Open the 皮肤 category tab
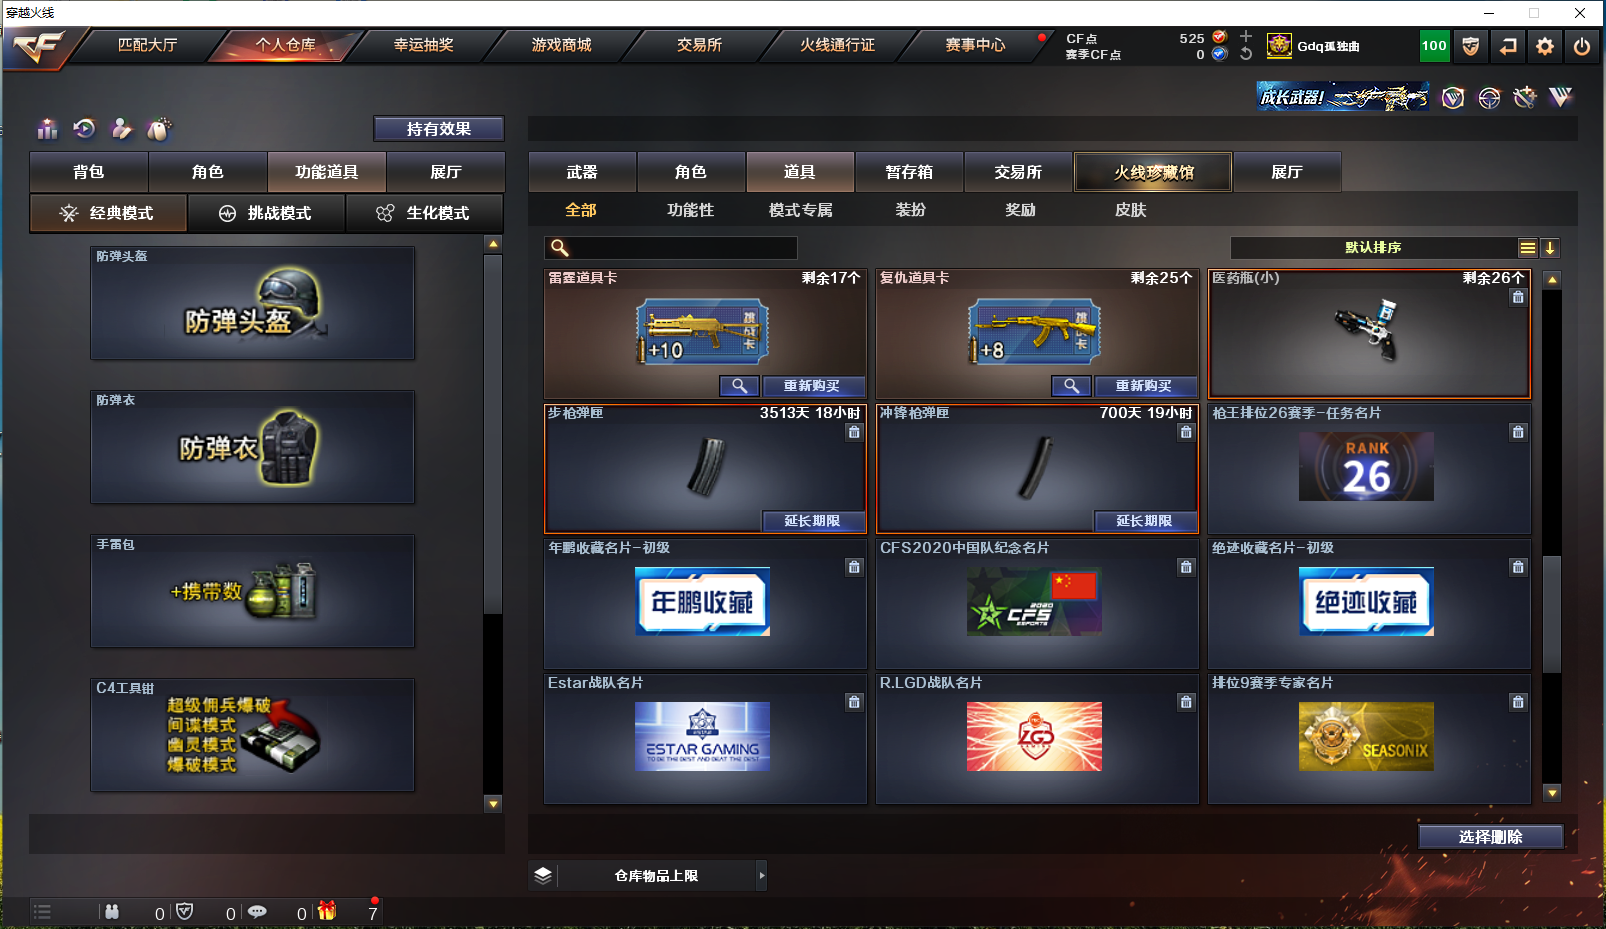 coord(1131,210)
